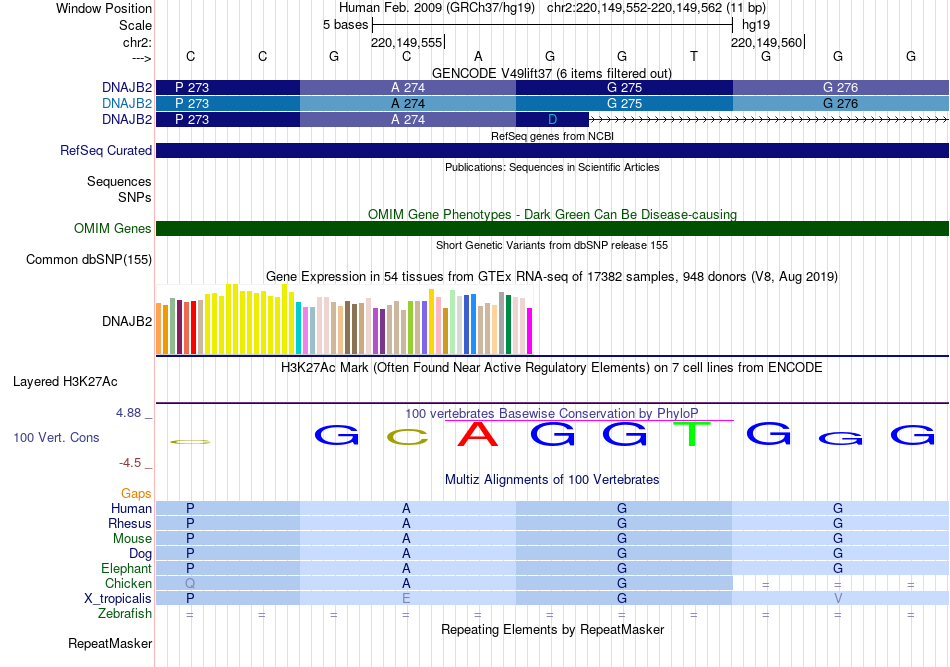Image resolution: width=950 pixels, height=667 pixels.
Task: Click the RepeatMasker track label
Action: tap(110, 643)
